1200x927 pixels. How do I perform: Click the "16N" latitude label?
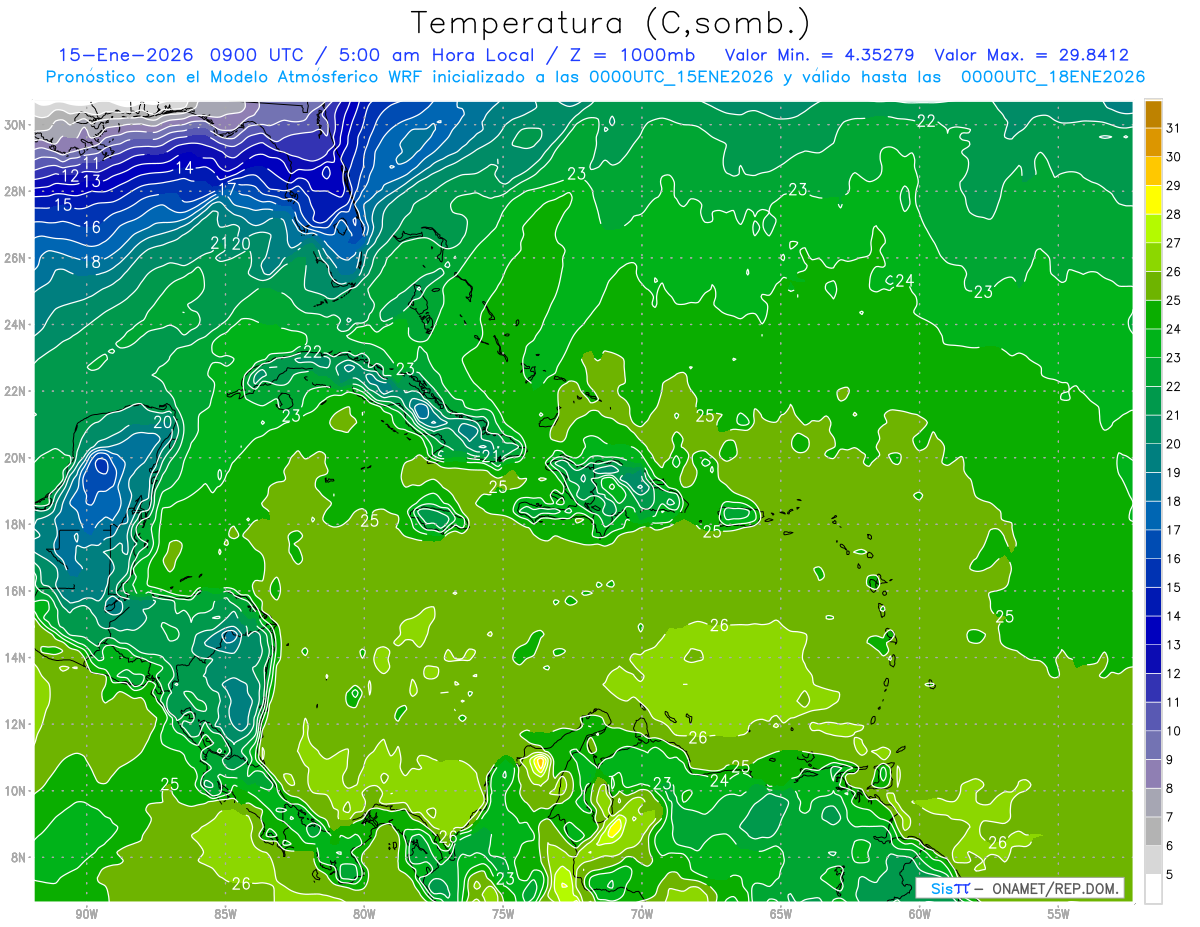click(x=16, y=590)
